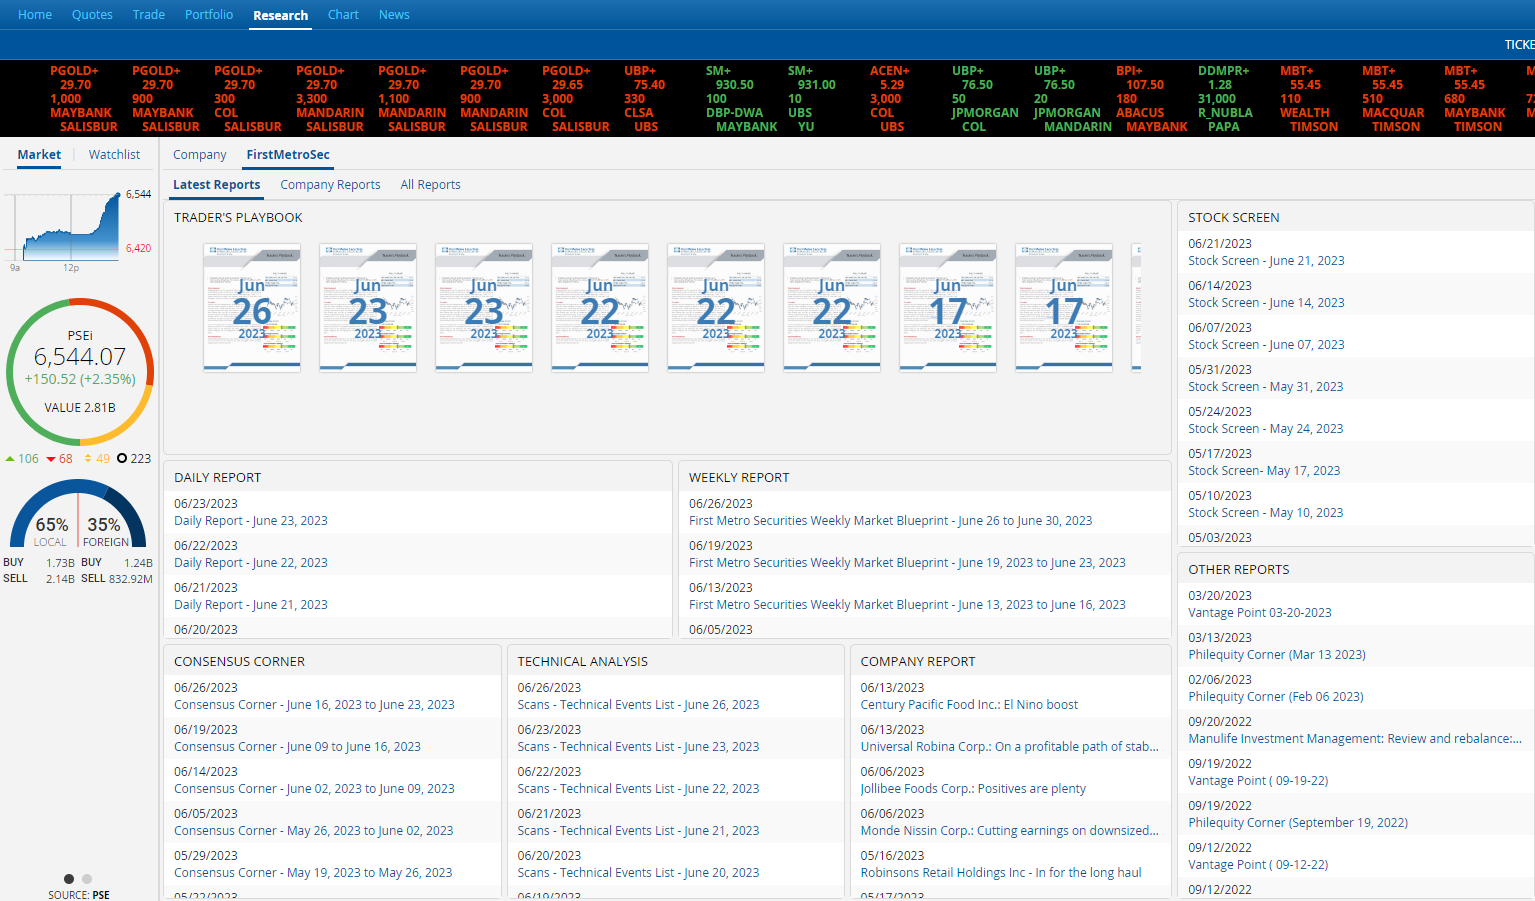
Task: Open the Company research sub-tab
Action: pyautogui.click(x=200, y=155)
